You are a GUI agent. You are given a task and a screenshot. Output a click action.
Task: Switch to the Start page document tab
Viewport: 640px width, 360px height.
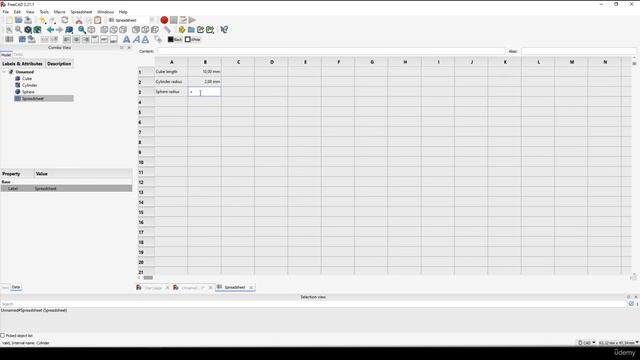(x=153, y=288)
